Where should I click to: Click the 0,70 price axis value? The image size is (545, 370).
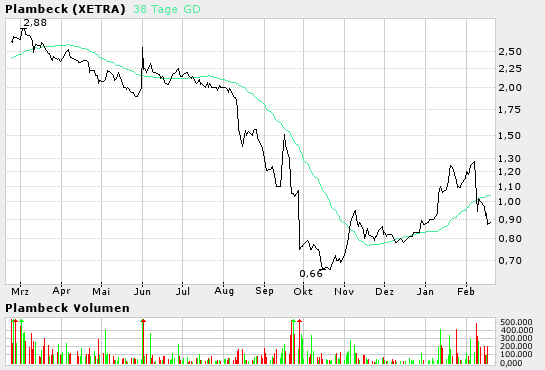(x=510, y=261)
